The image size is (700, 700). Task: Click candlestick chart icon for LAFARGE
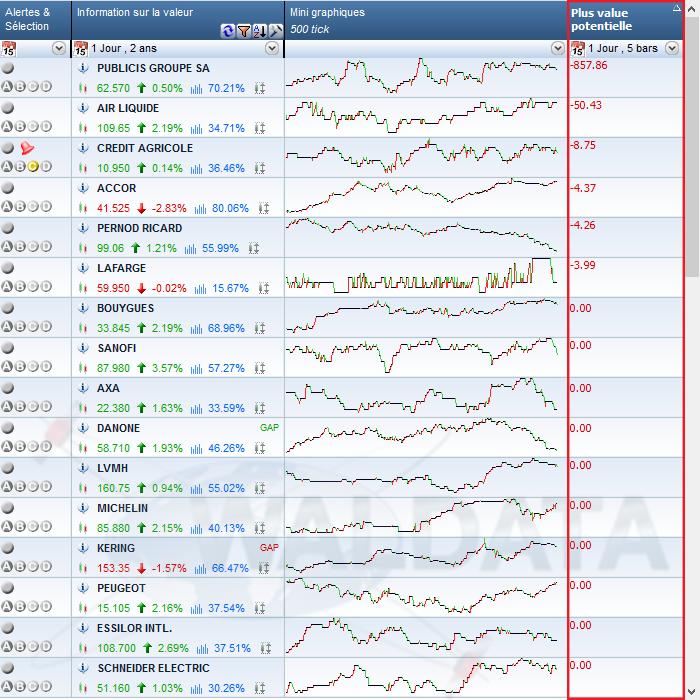tap(83, 288)
